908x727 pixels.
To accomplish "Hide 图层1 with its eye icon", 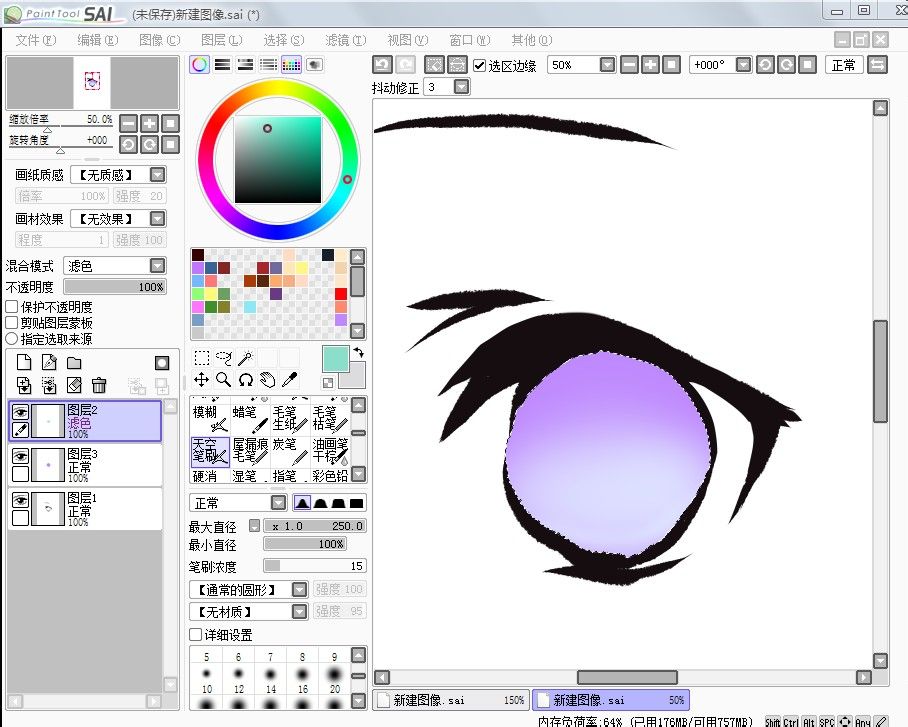I will click(20, 500).
